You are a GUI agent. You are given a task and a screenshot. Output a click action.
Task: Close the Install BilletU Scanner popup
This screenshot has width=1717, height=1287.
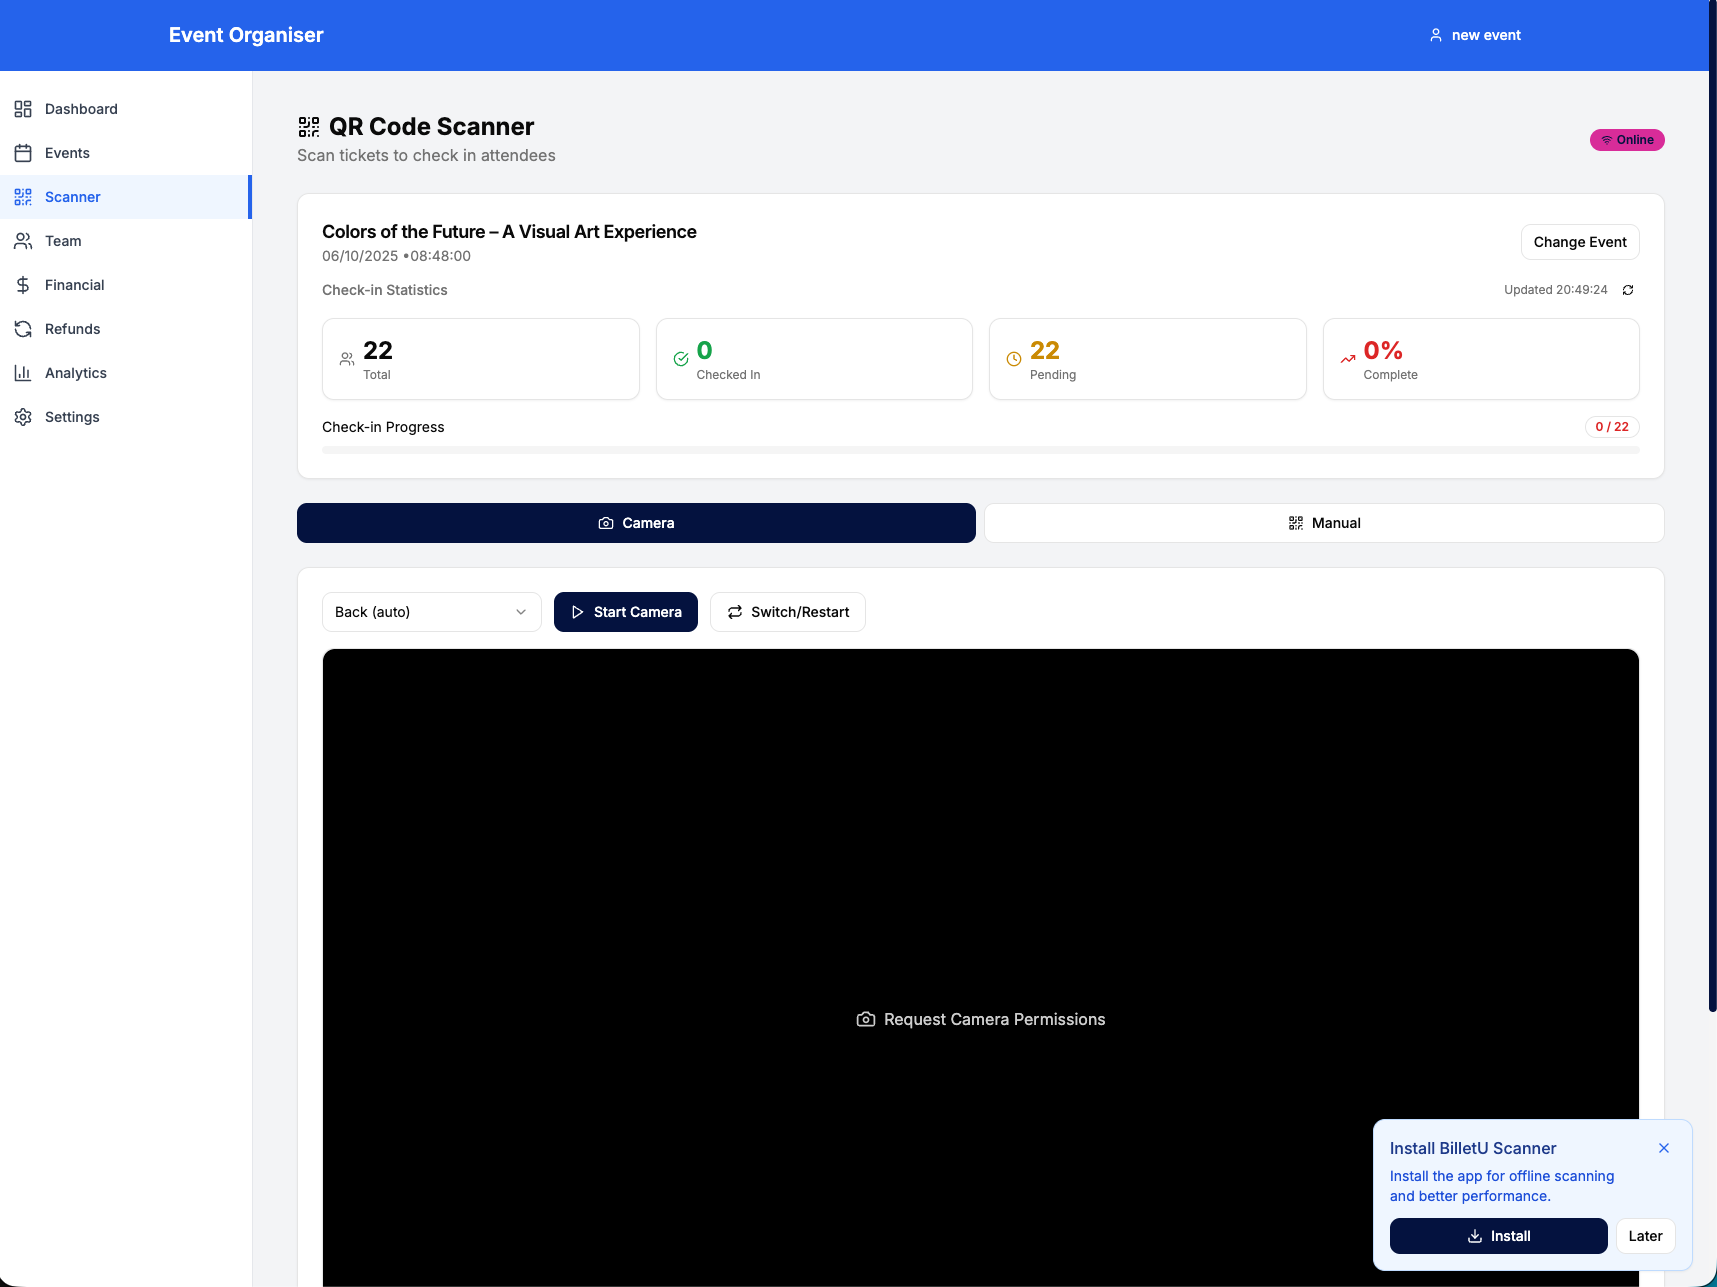pos(1664,1148)
